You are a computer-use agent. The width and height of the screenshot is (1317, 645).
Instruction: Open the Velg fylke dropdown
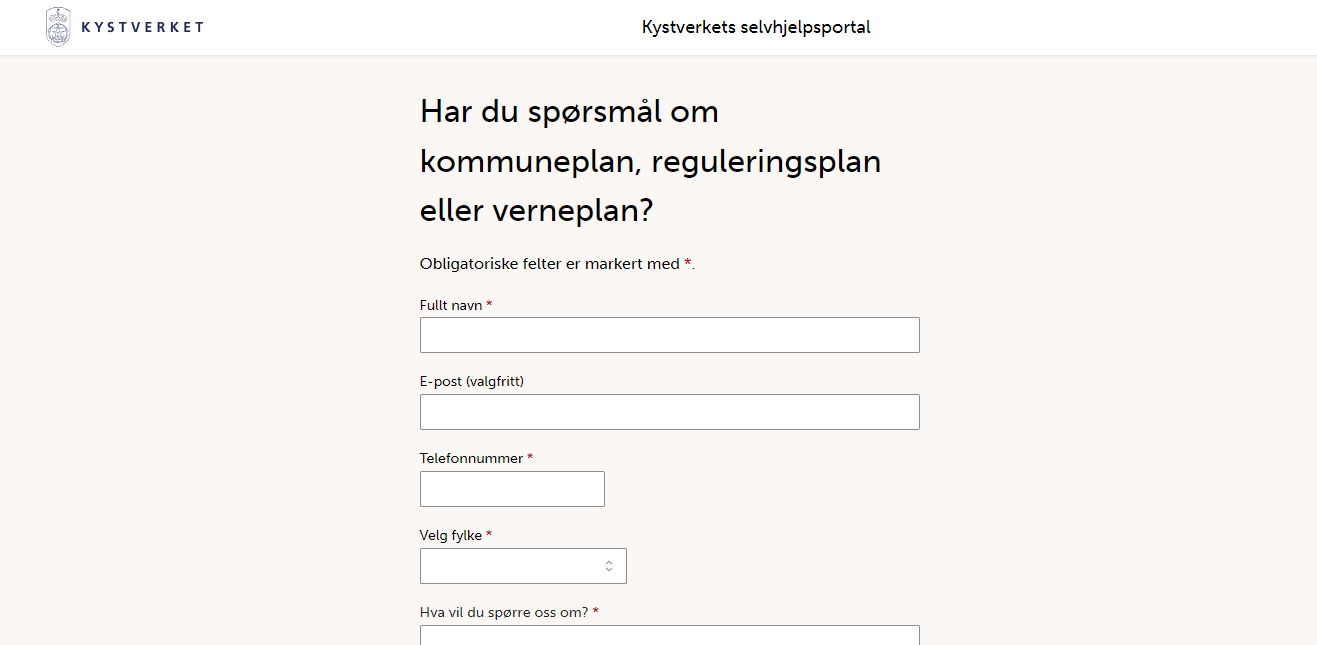[x=510, y=566]
